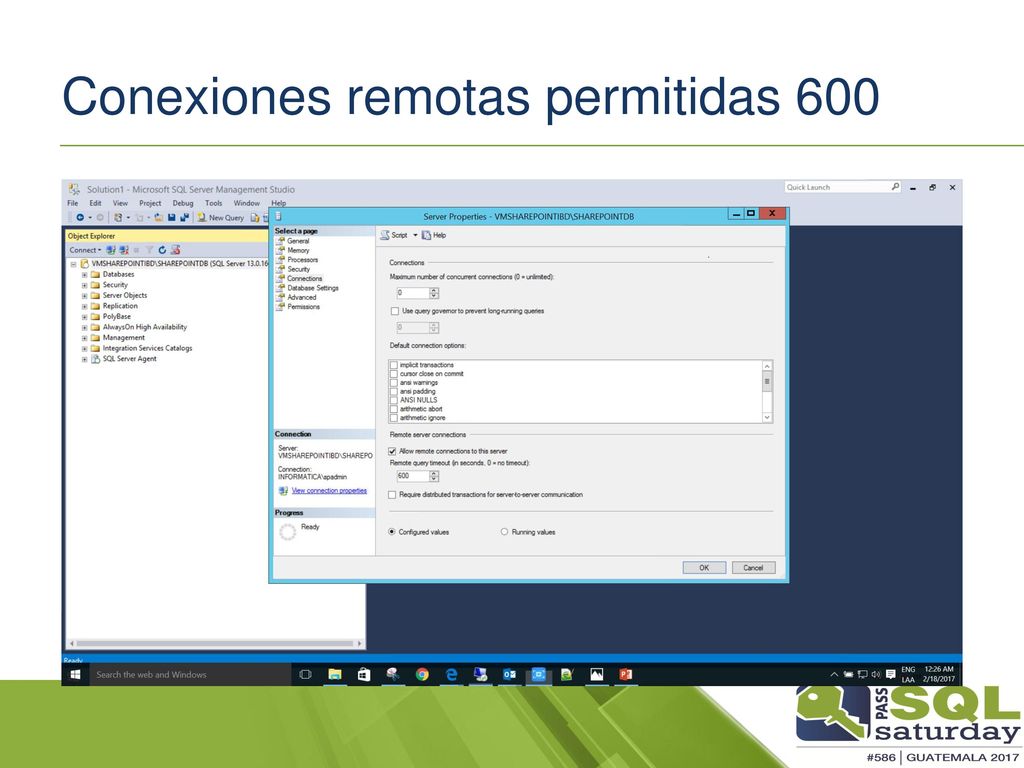
Task: Expand the SQL Server Agent node
Action: (x=84, y=359)
